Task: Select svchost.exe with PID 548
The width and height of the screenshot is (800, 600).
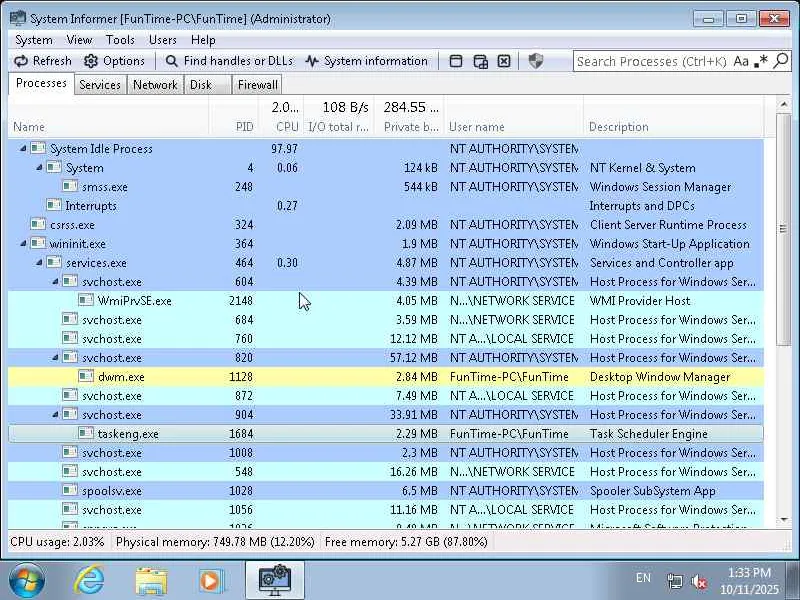Action: point(386,471)
